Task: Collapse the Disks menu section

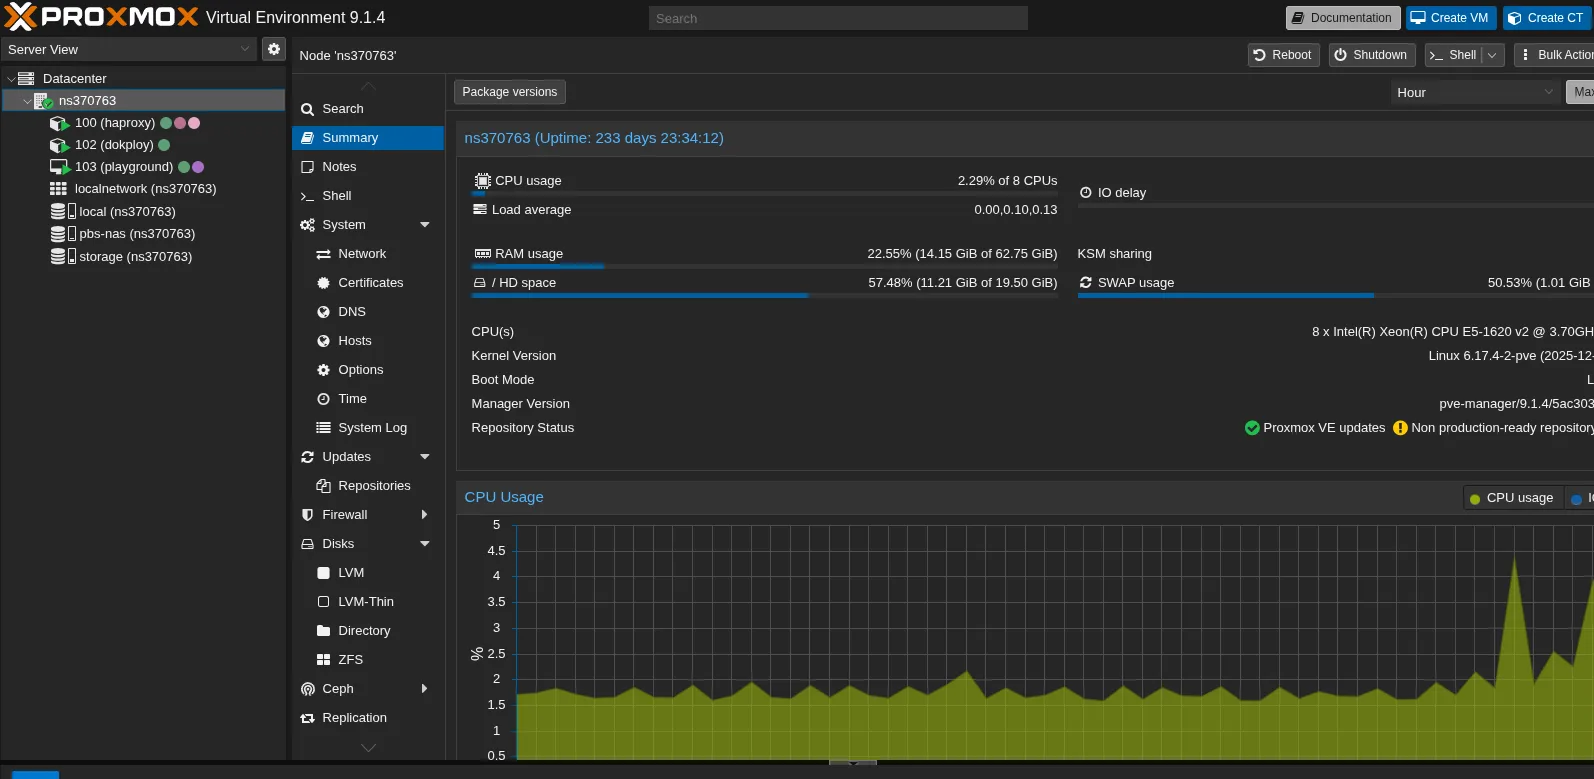Action: (x=425, y=544)
